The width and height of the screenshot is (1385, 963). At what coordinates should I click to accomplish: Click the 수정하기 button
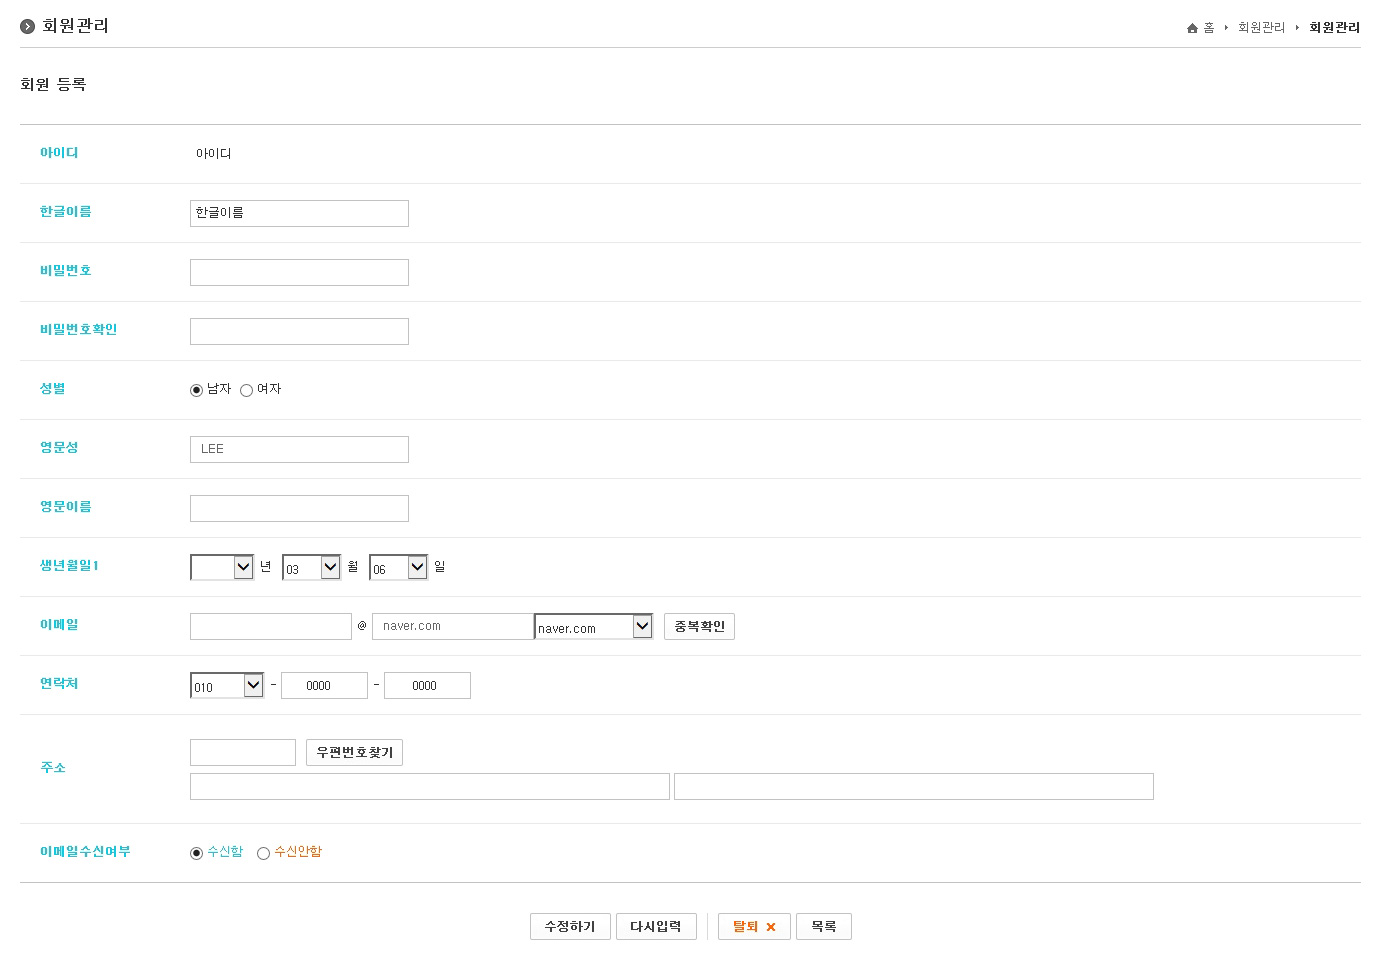(570, 927)
